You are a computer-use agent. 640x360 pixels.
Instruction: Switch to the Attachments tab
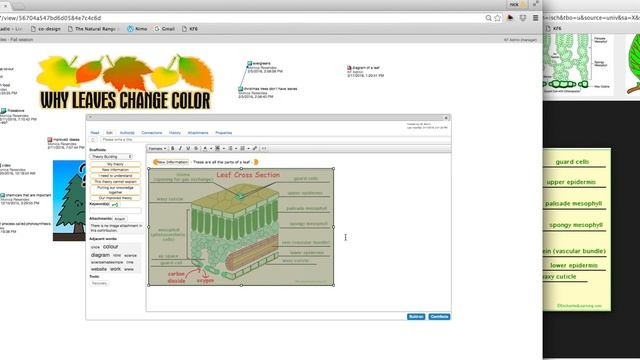coord(198,133)
